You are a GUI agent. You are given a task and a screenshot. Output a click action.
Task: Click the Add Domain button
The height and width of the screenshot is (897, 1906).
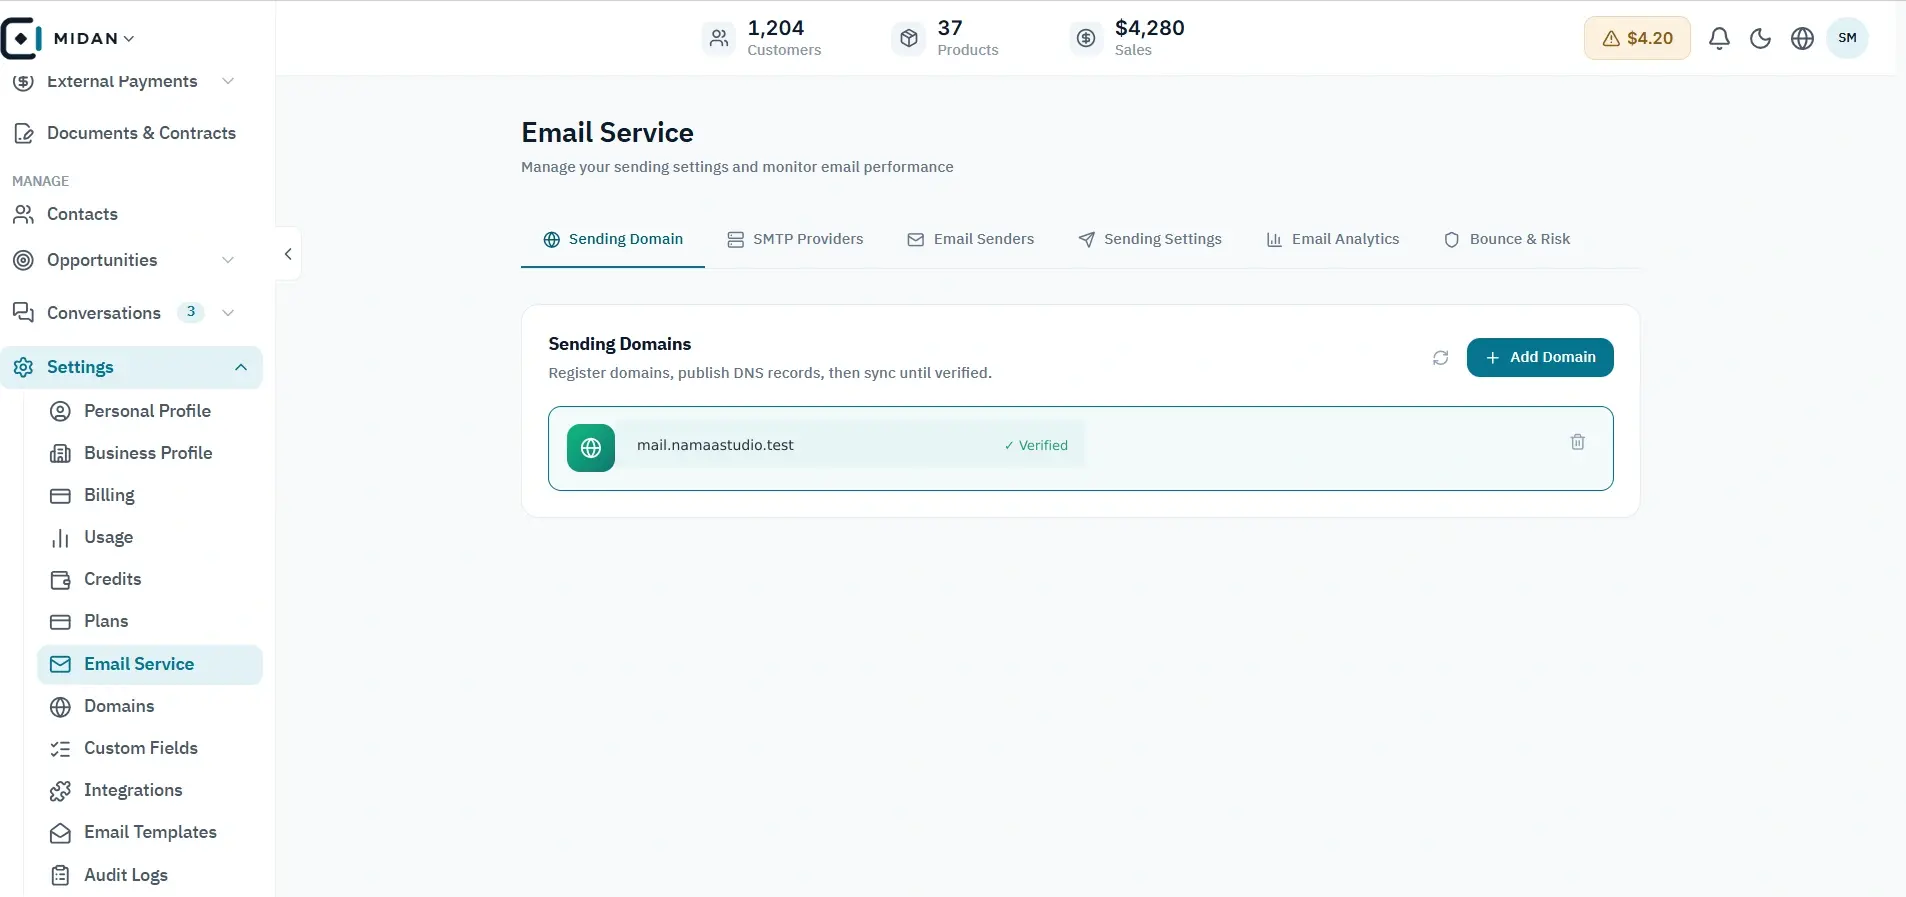(1540, 358)
